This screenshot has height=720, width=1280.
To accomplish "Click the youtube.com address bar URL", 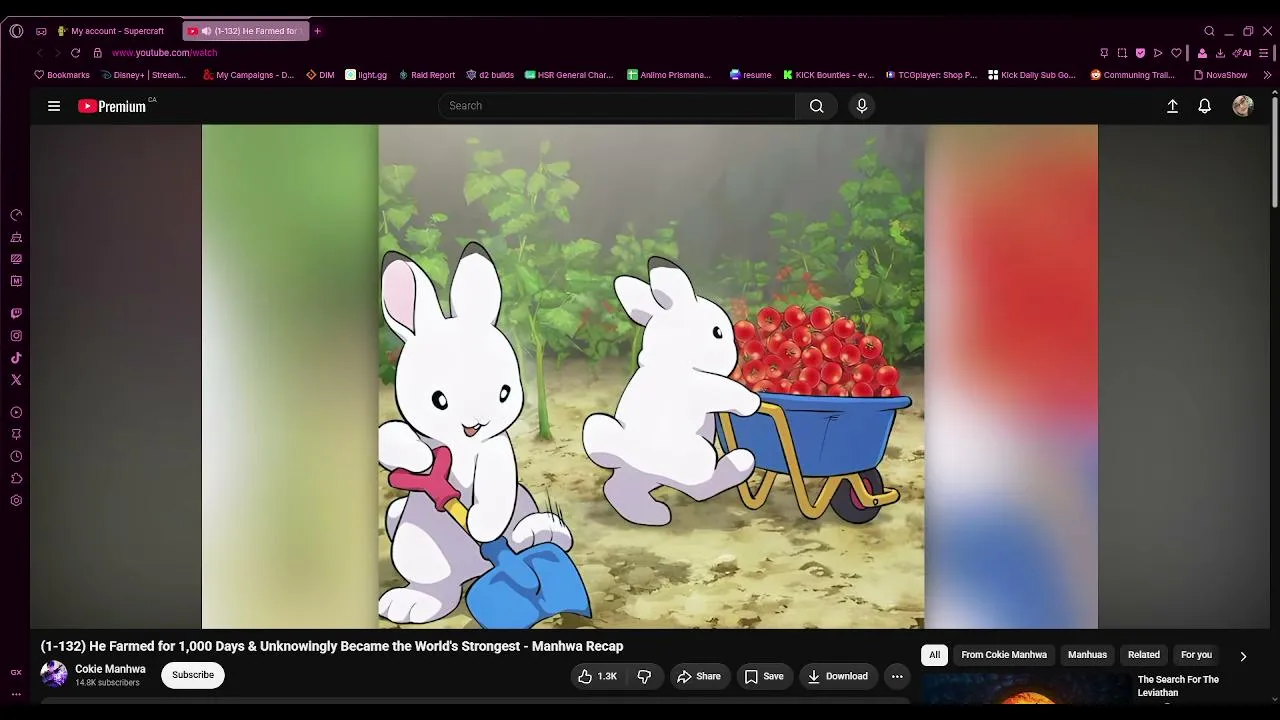I will pyautogui.click(x=164, y=53).
